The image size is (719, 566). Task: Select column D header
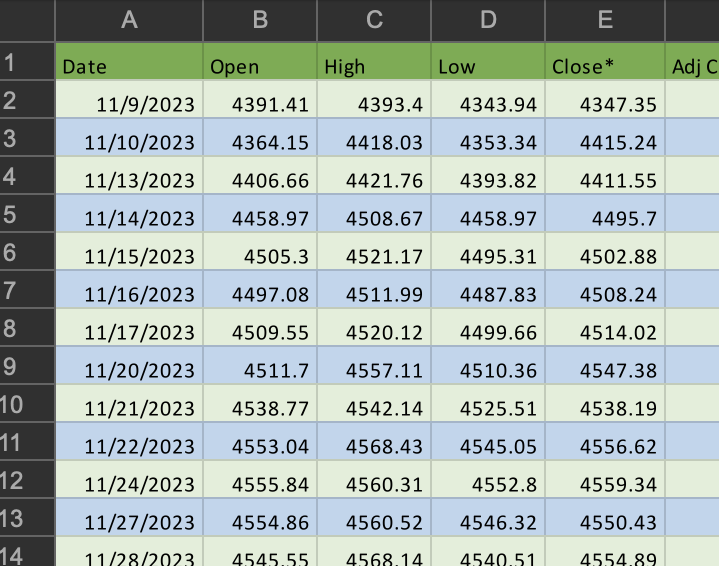coord(488,20)
